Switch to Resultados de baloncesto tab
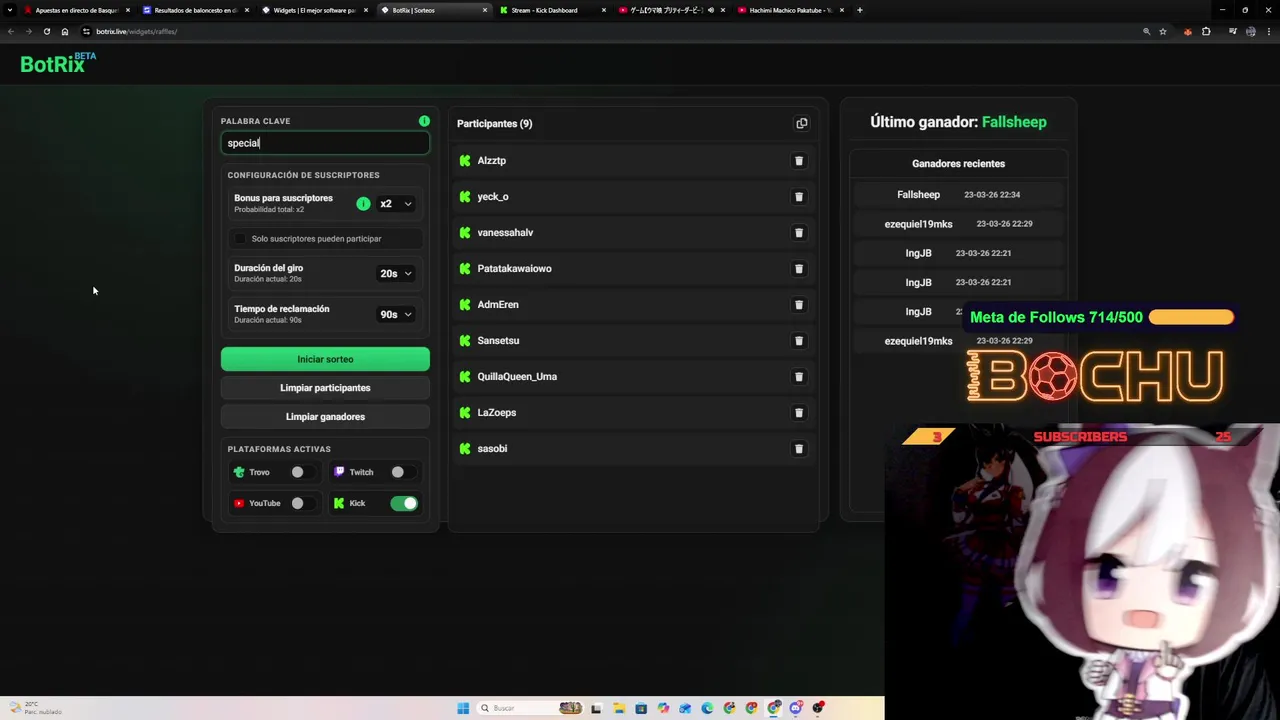 [x=196, y=10]
